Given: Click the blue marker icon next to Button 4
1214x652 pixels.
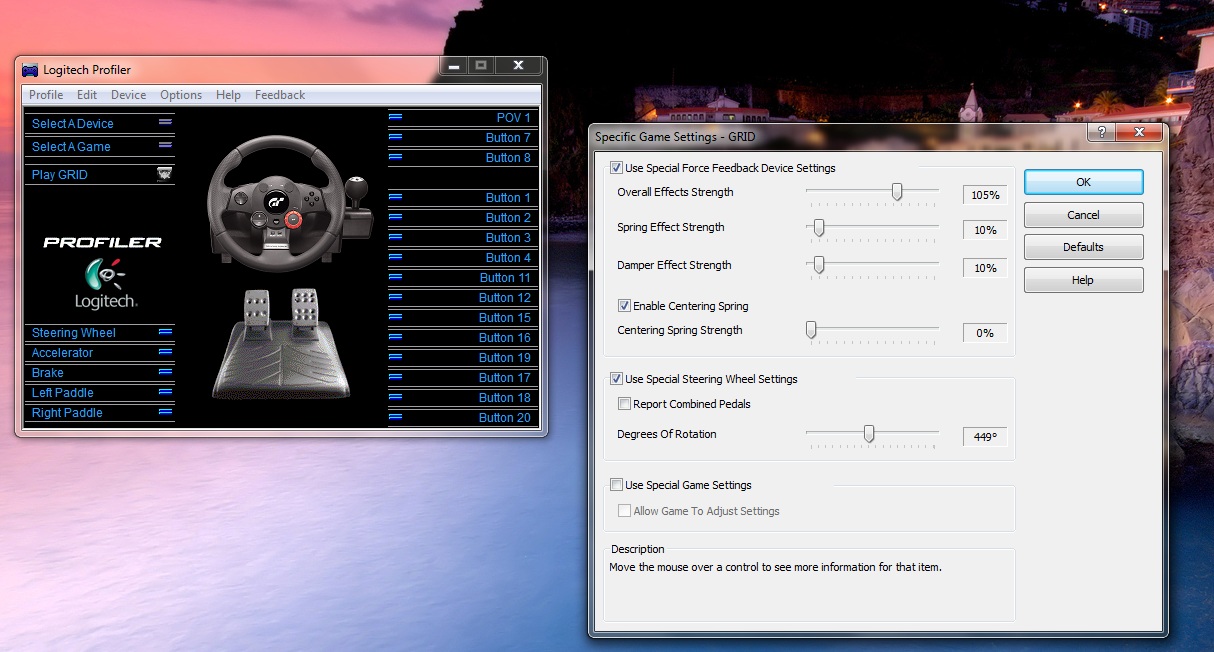Looking at the screenshot, I should pos(395,257).
